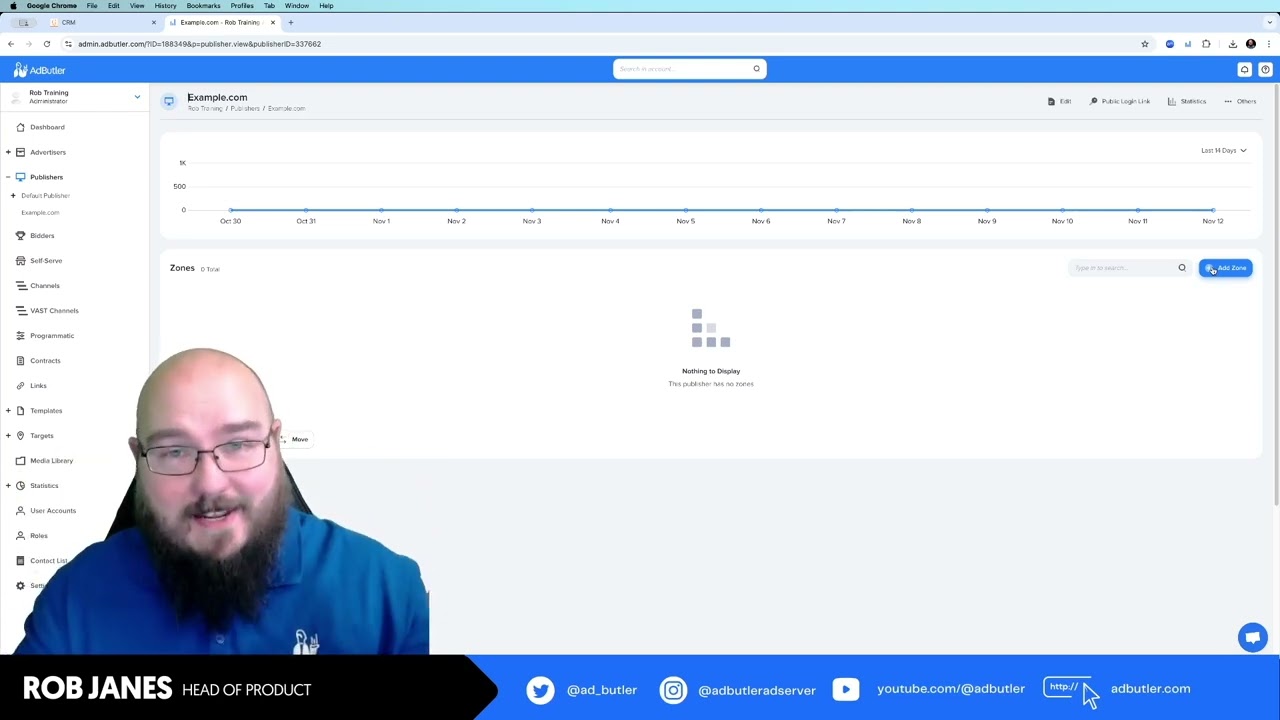Screen dimensions: 1280x720
Task: Click the Channels icon in sidebar
Action: tap(20, 286)
